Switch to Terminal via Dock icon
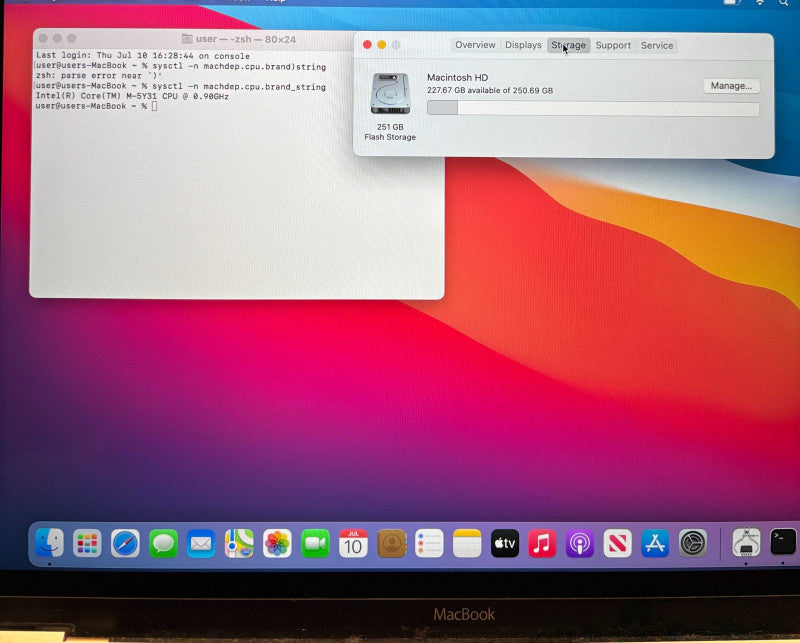The width and height of the screenshot is (800, 643). coord(783,542)
